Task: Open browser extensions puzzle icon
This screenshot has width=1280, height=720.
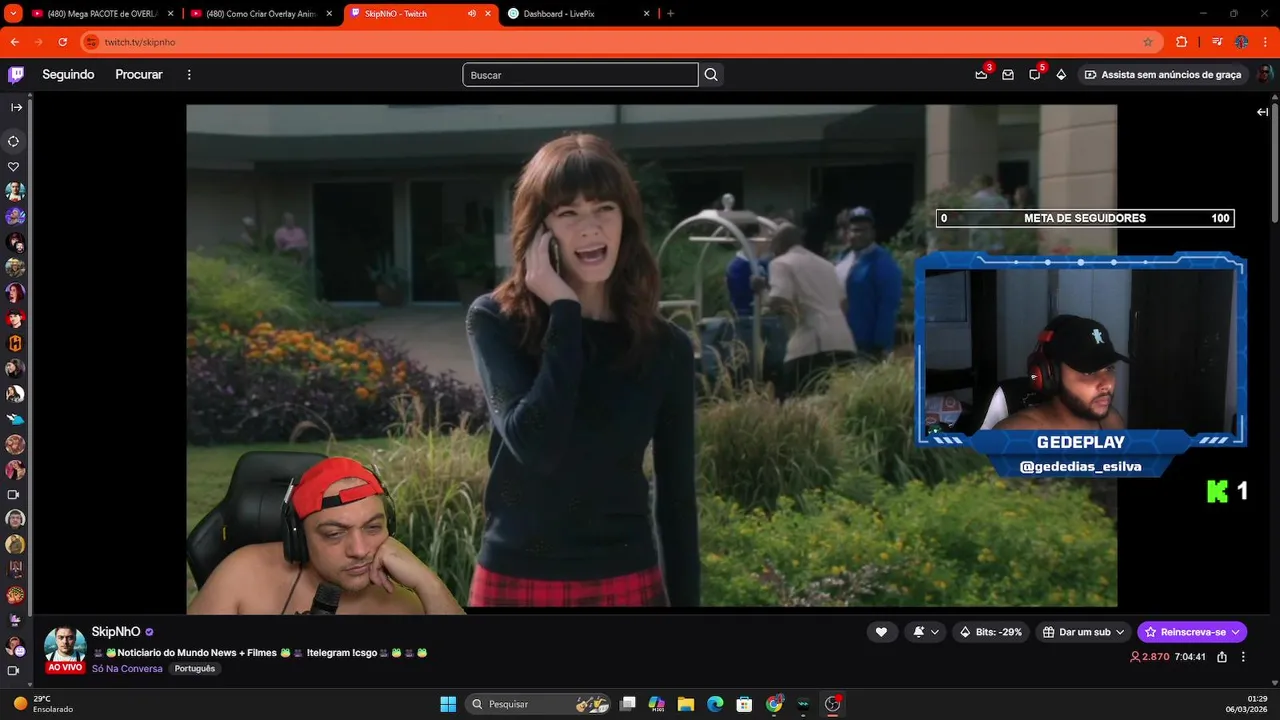Action: (1182, 42)
